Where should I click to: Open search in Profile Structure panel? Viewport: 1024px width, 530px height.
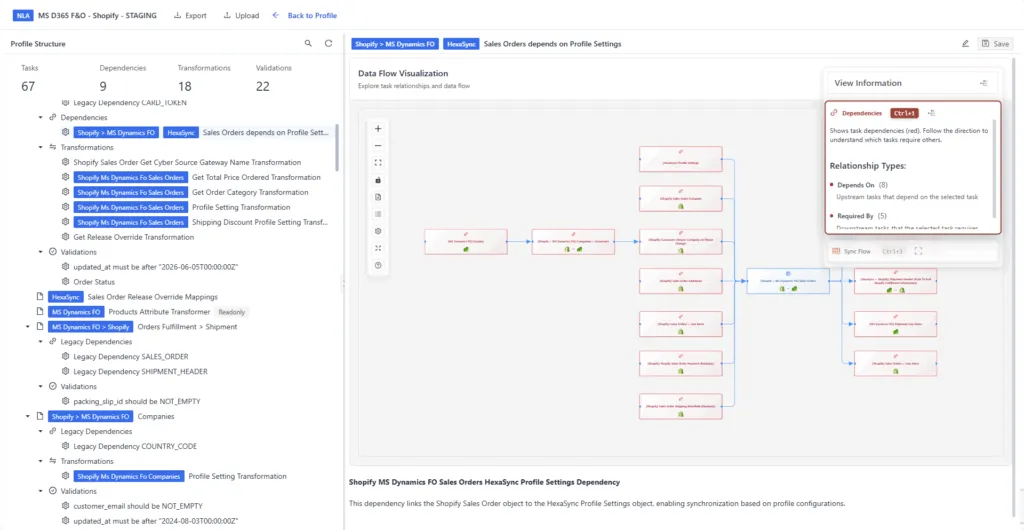pos(308,44)
